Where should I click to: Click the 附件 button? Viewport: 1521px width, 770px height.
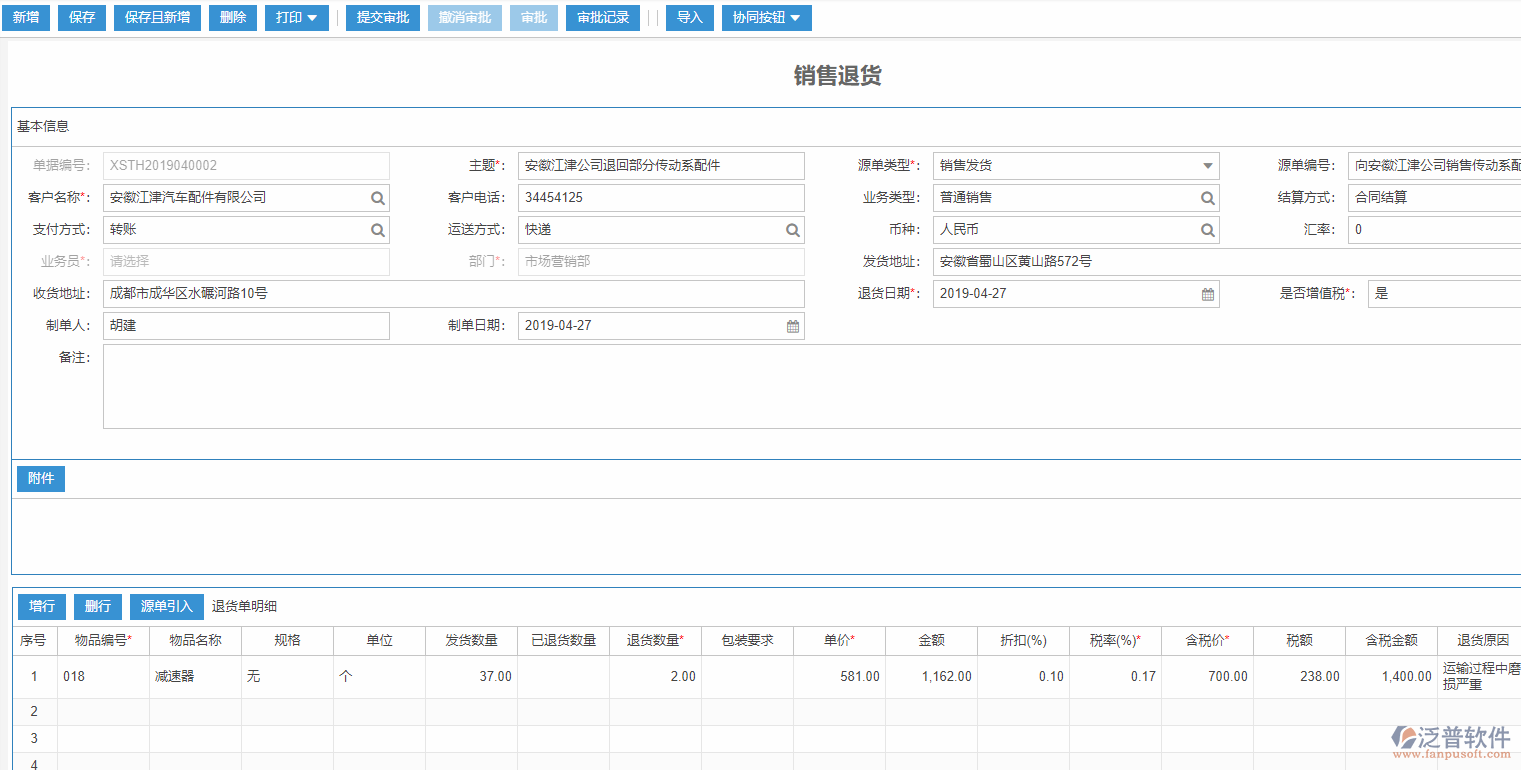pyautogui.click(x=41, y=479)
